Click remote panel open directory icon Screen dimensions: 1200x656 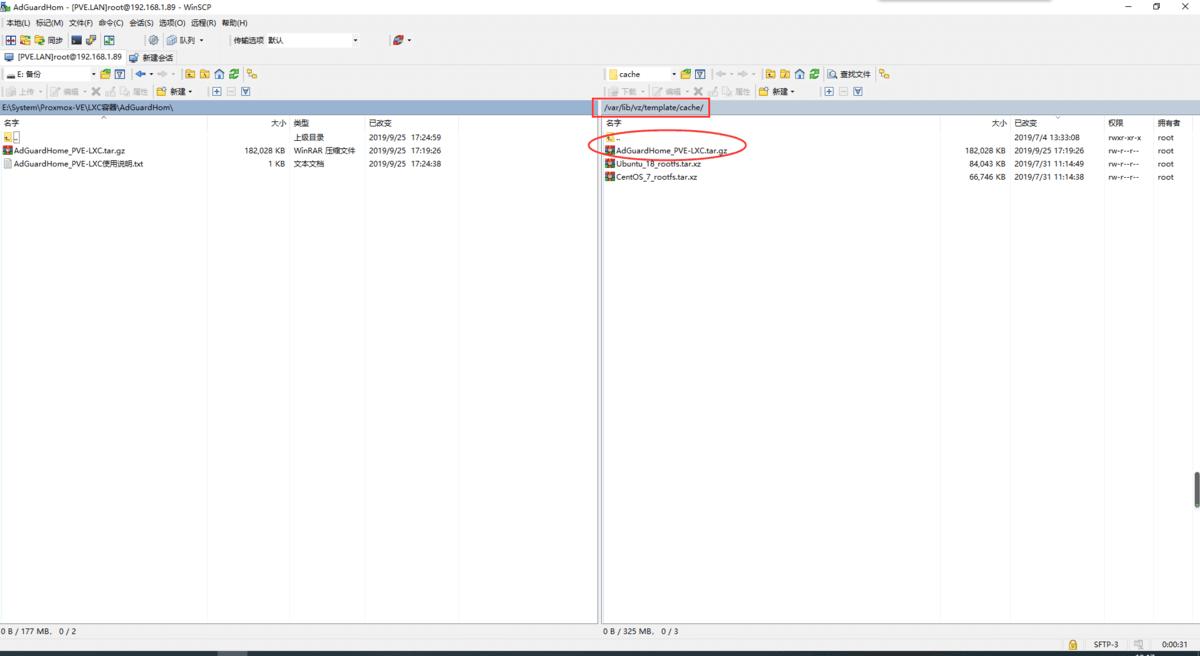685,74
